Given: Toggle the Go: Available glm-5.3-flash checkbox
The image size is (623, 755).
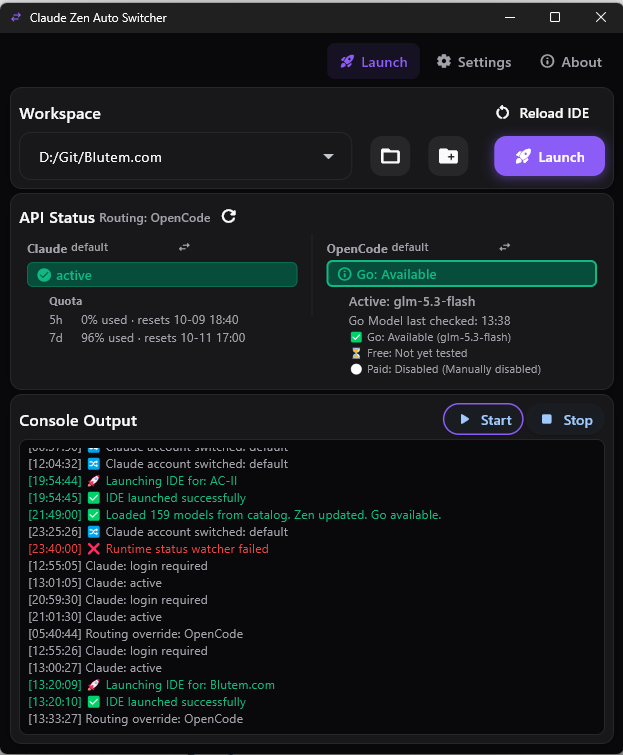Looking at the screenshot, I should coord(356,337).
